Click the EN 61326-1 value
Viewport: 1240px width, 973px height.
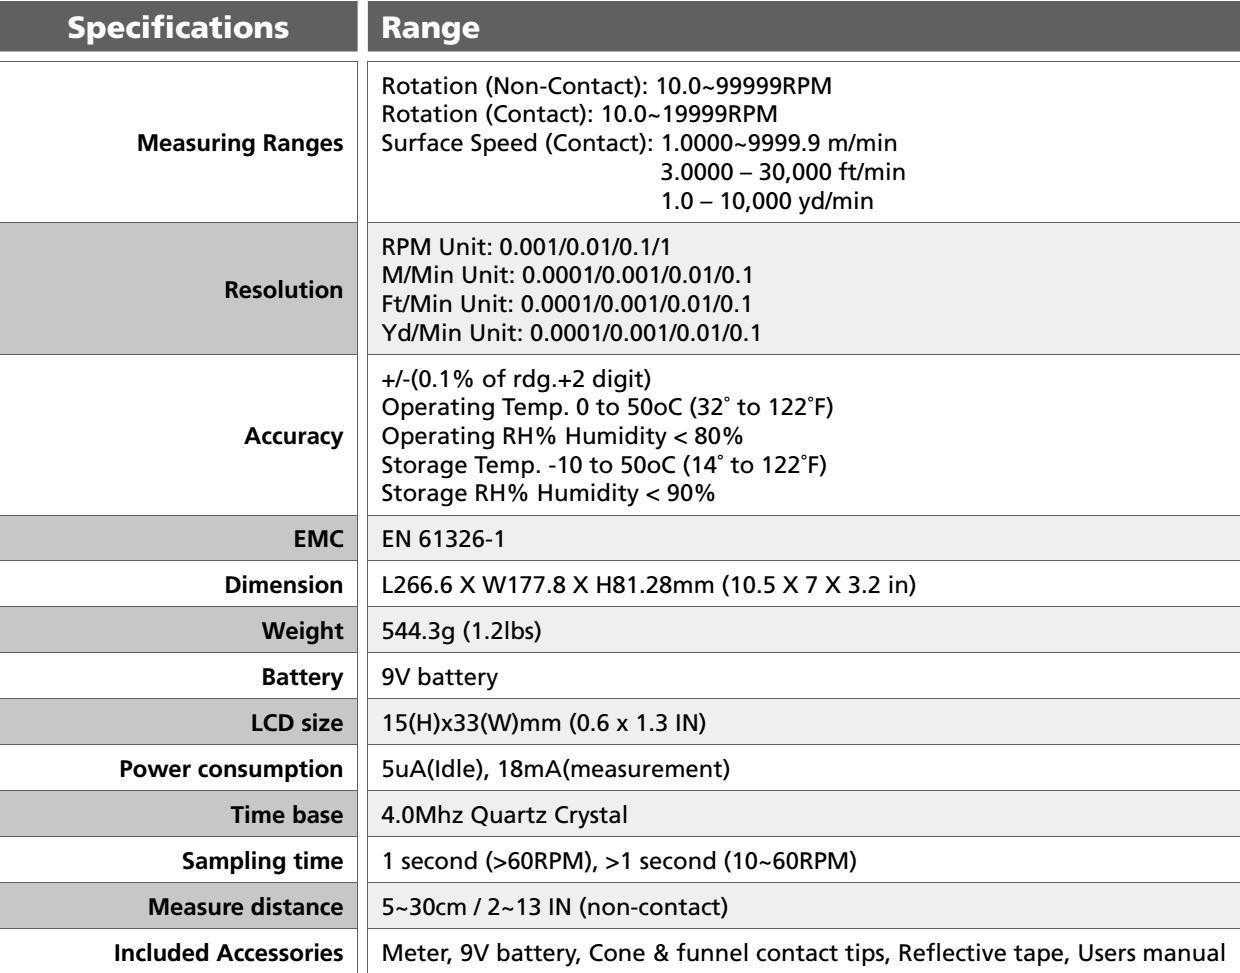click(444, 540)
